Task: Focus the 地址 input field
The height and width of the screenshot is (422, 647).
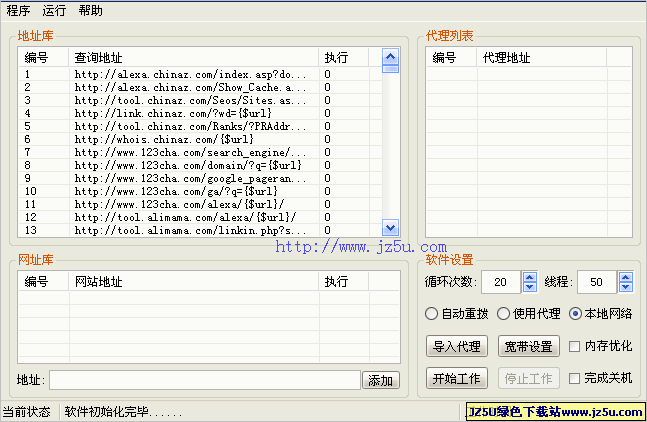Action: click(205, 380)
